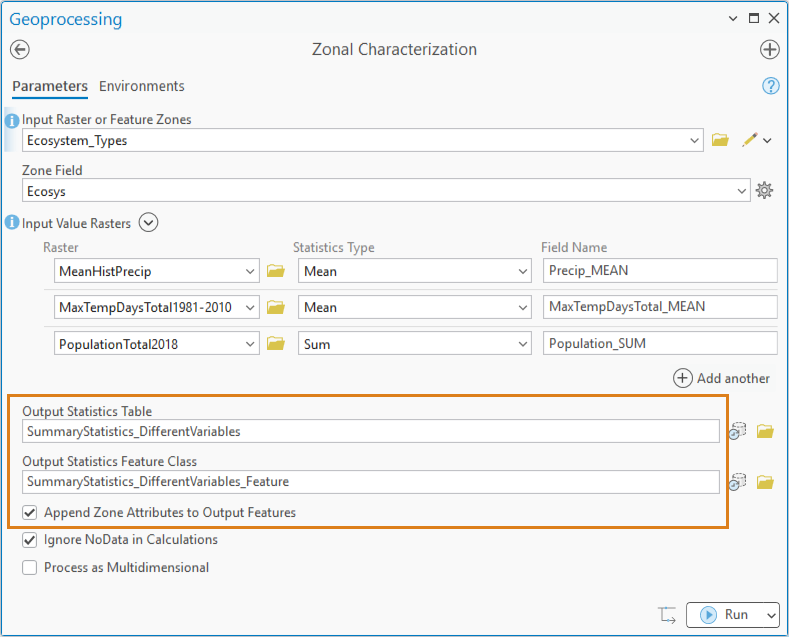The width and height of the screenshot is (789, 637).
Task: Click the batch/schedule icon beside Run
Action: point(667,615)
